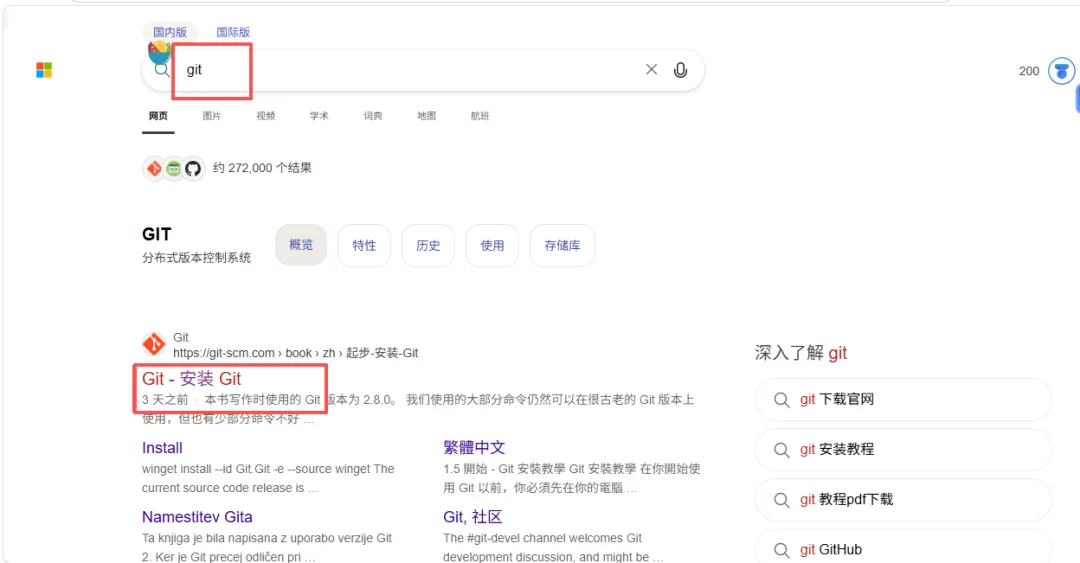Image resolution: width=1080 pixels, height=563 pixels.
Task: Search suggestion git 安装教程
Action: (903, 450)
